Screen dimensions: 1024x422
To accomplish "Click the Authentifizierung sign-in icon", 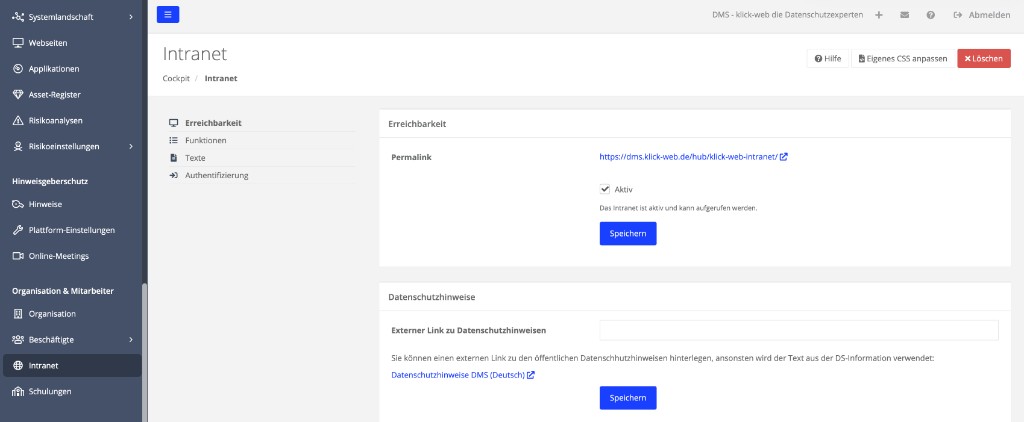I will tap(174, 176).
